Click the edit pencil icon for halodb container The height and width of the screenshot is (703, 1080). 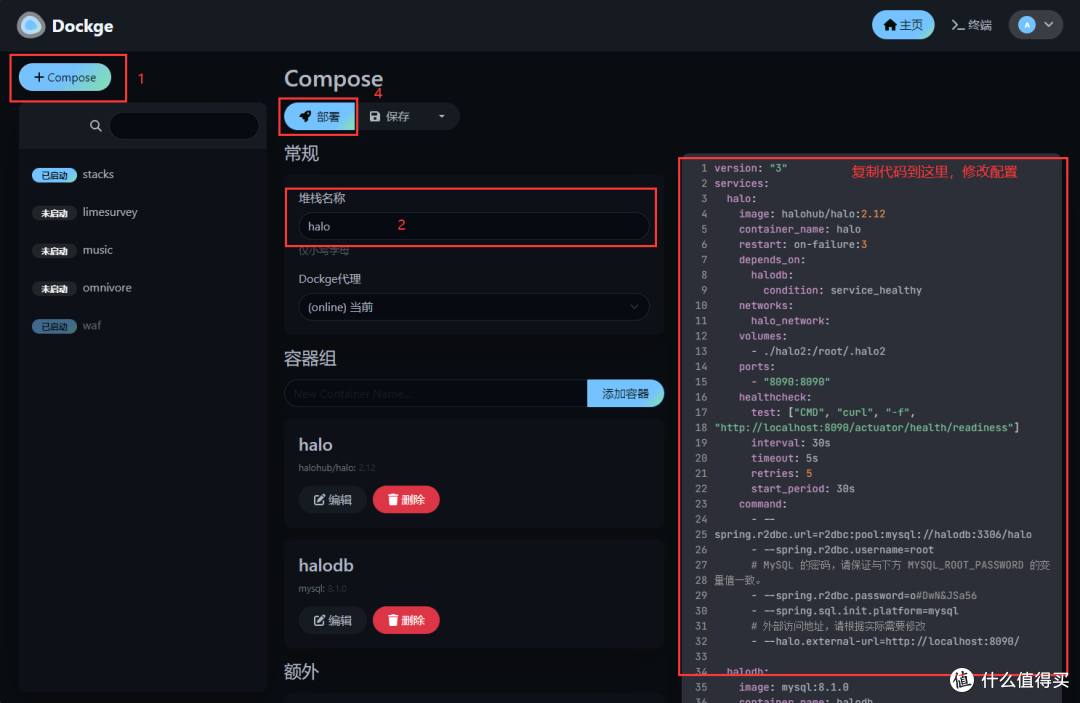[x=322, y=620]
